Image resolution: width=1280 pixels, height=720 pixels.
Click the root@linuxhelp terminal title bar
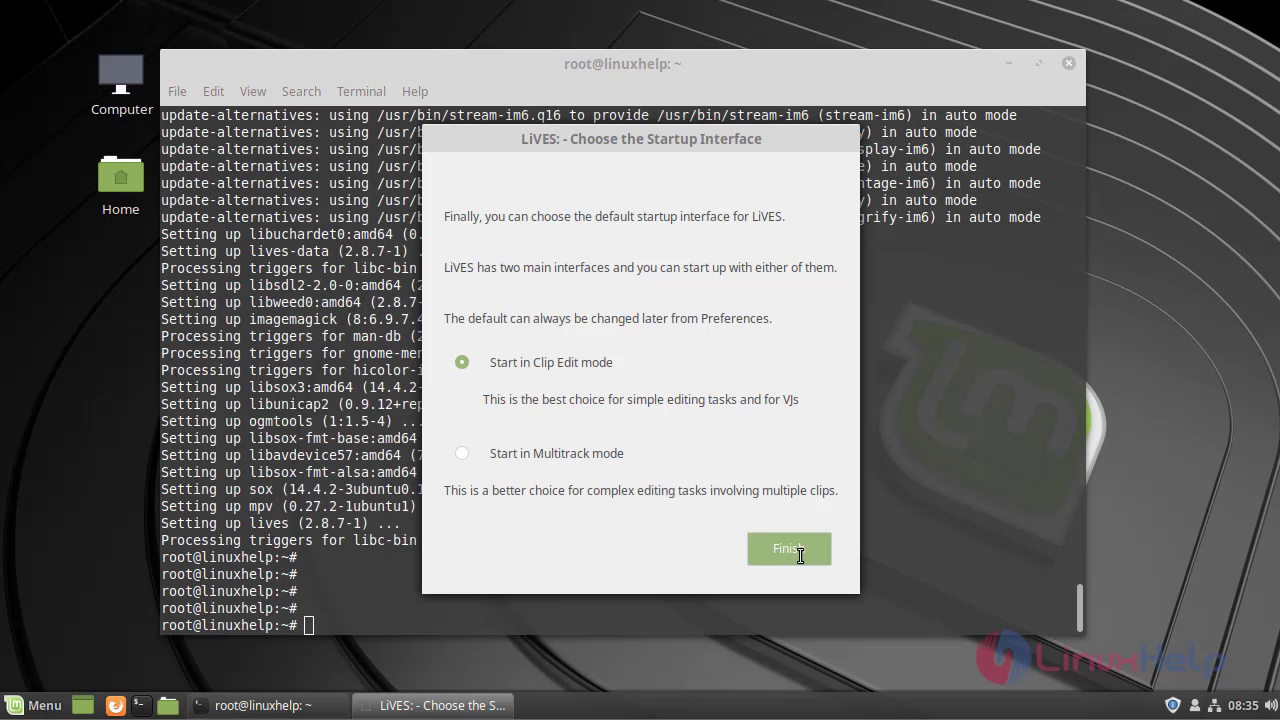tap(622, 63)
